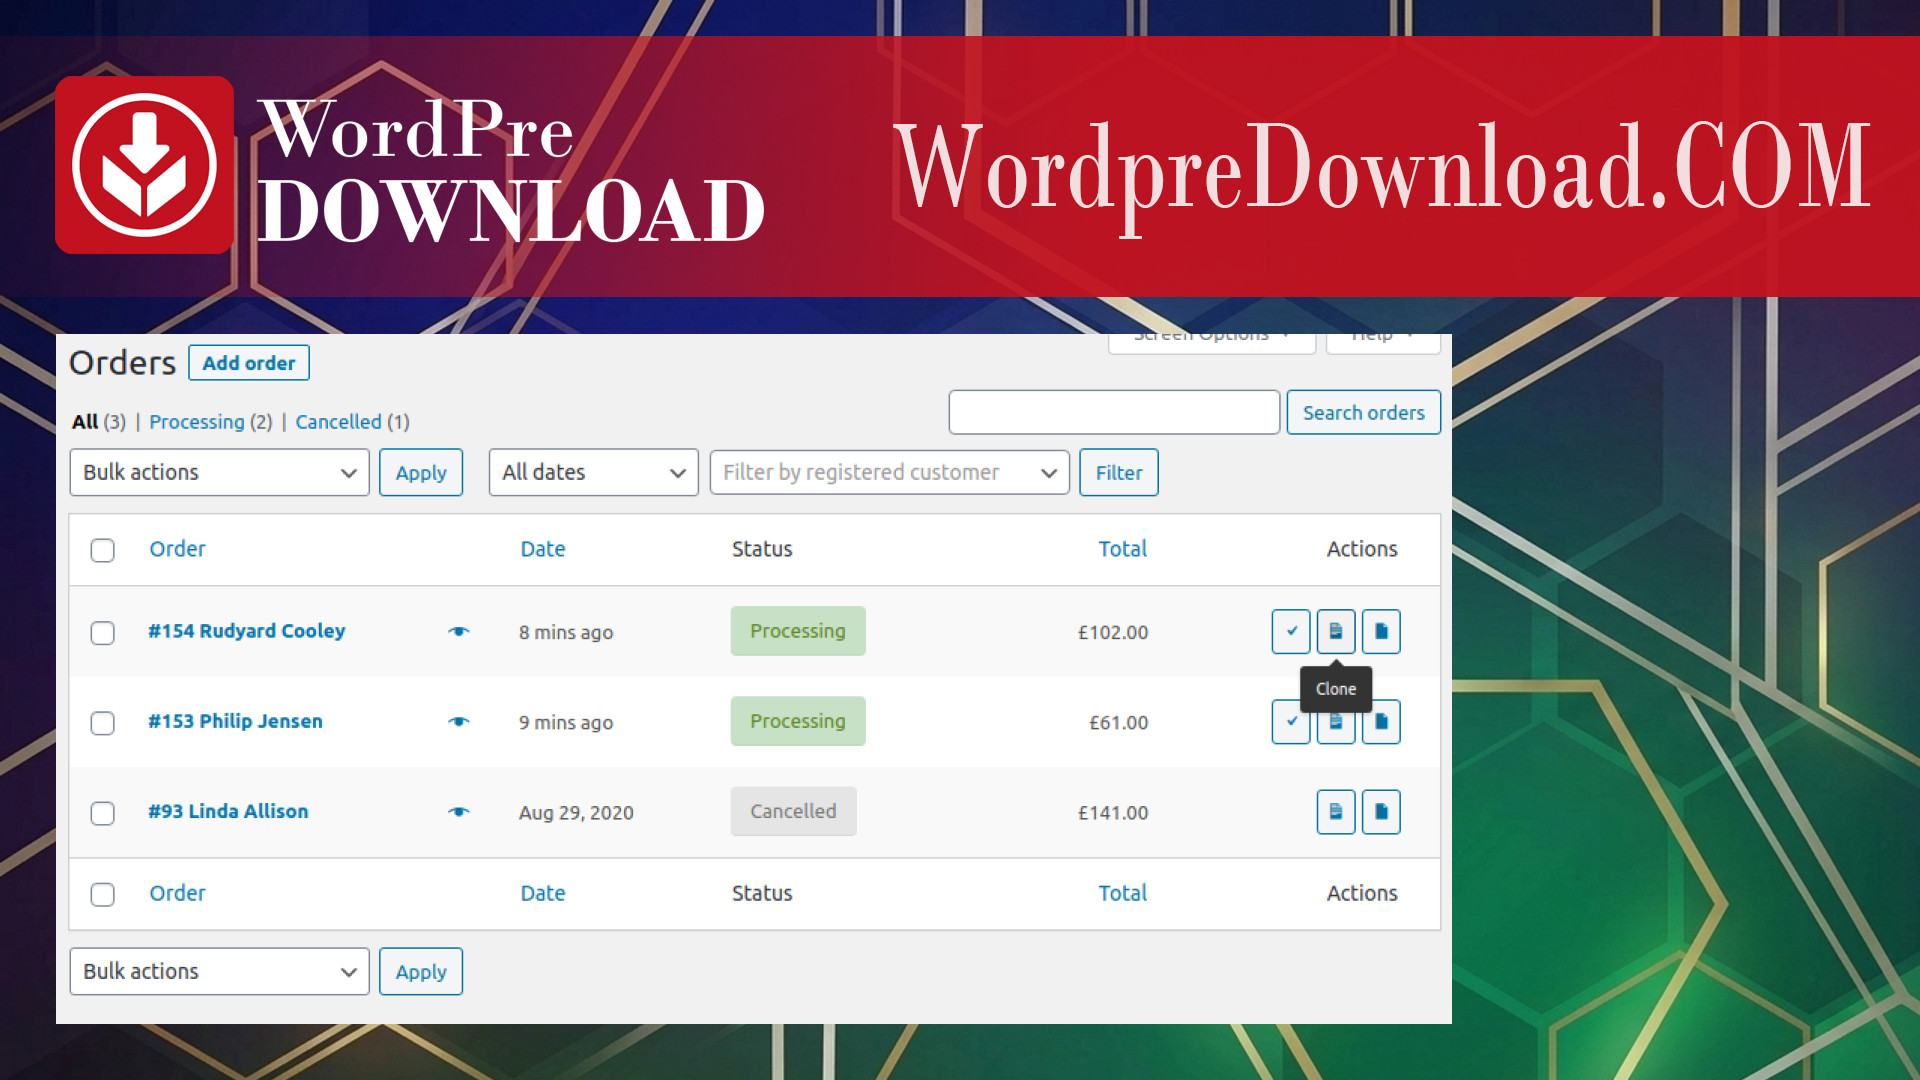
Task: Mark order #154 as complete
Action: (1291, 631)
